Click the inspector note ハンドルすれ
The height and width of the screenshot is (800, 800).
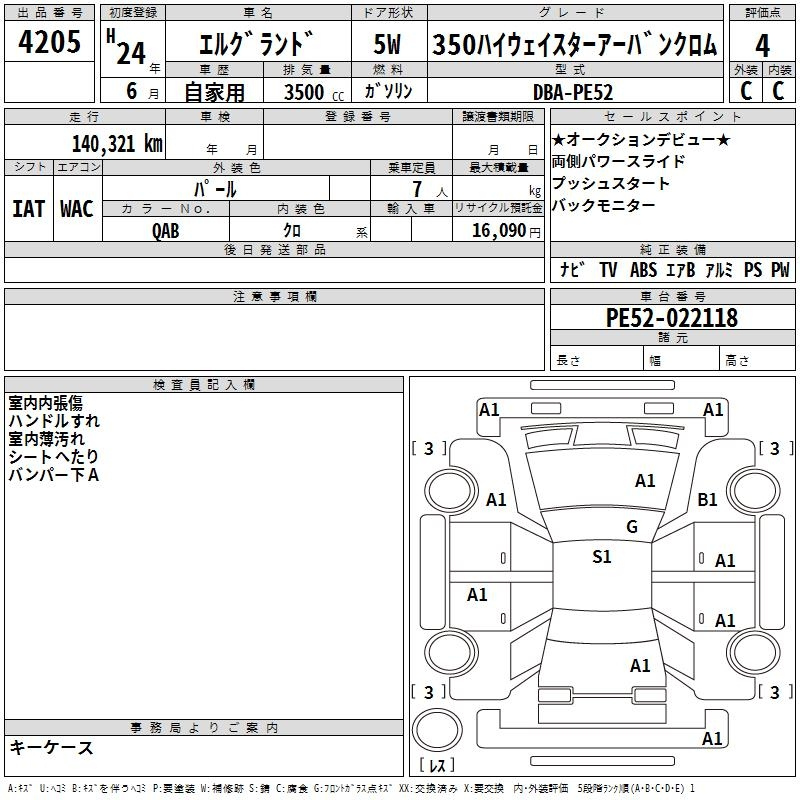pos(54,421)
